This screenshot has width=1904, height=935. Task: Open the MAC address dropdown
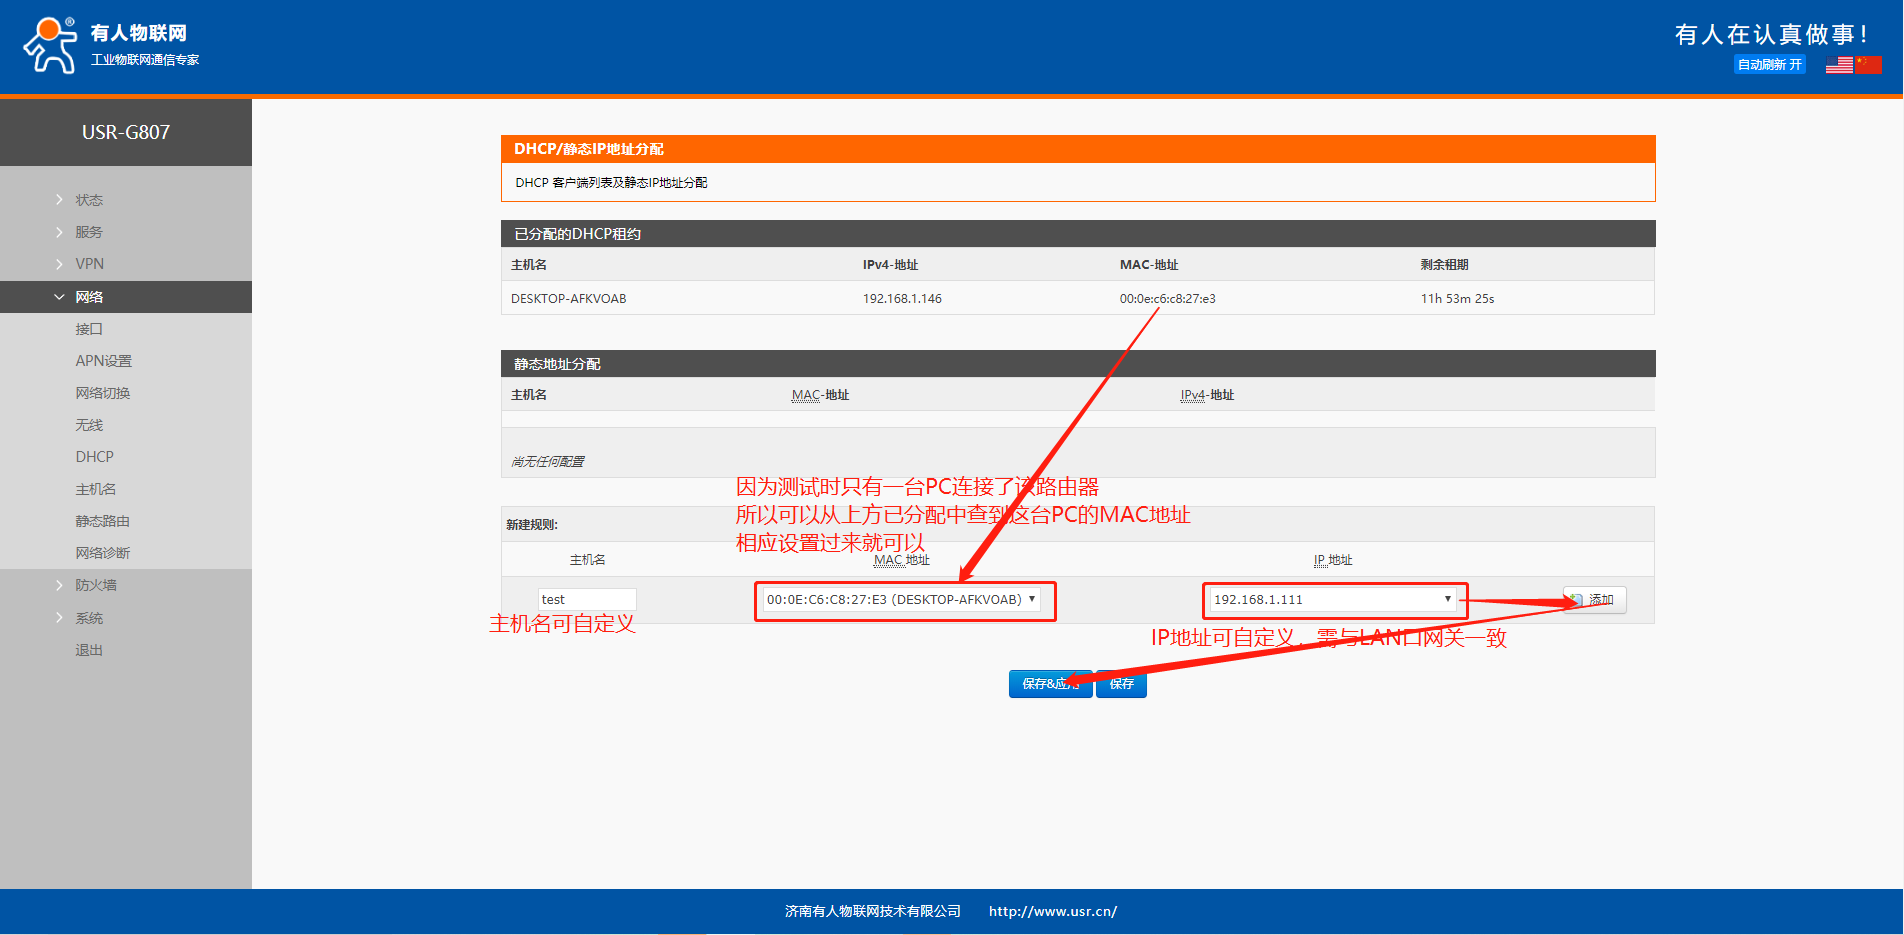pos(901,600)
